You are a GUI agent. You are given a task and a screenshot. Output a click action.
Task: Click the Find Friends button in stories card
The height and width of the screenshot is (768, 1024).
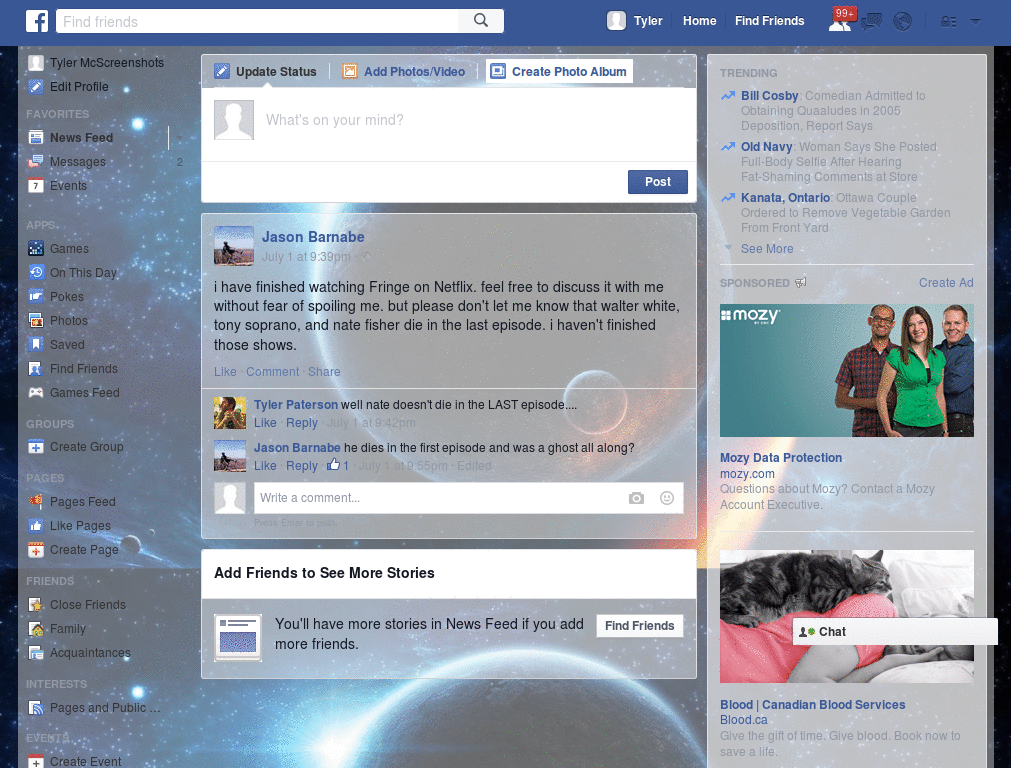(x=639, y=626)
